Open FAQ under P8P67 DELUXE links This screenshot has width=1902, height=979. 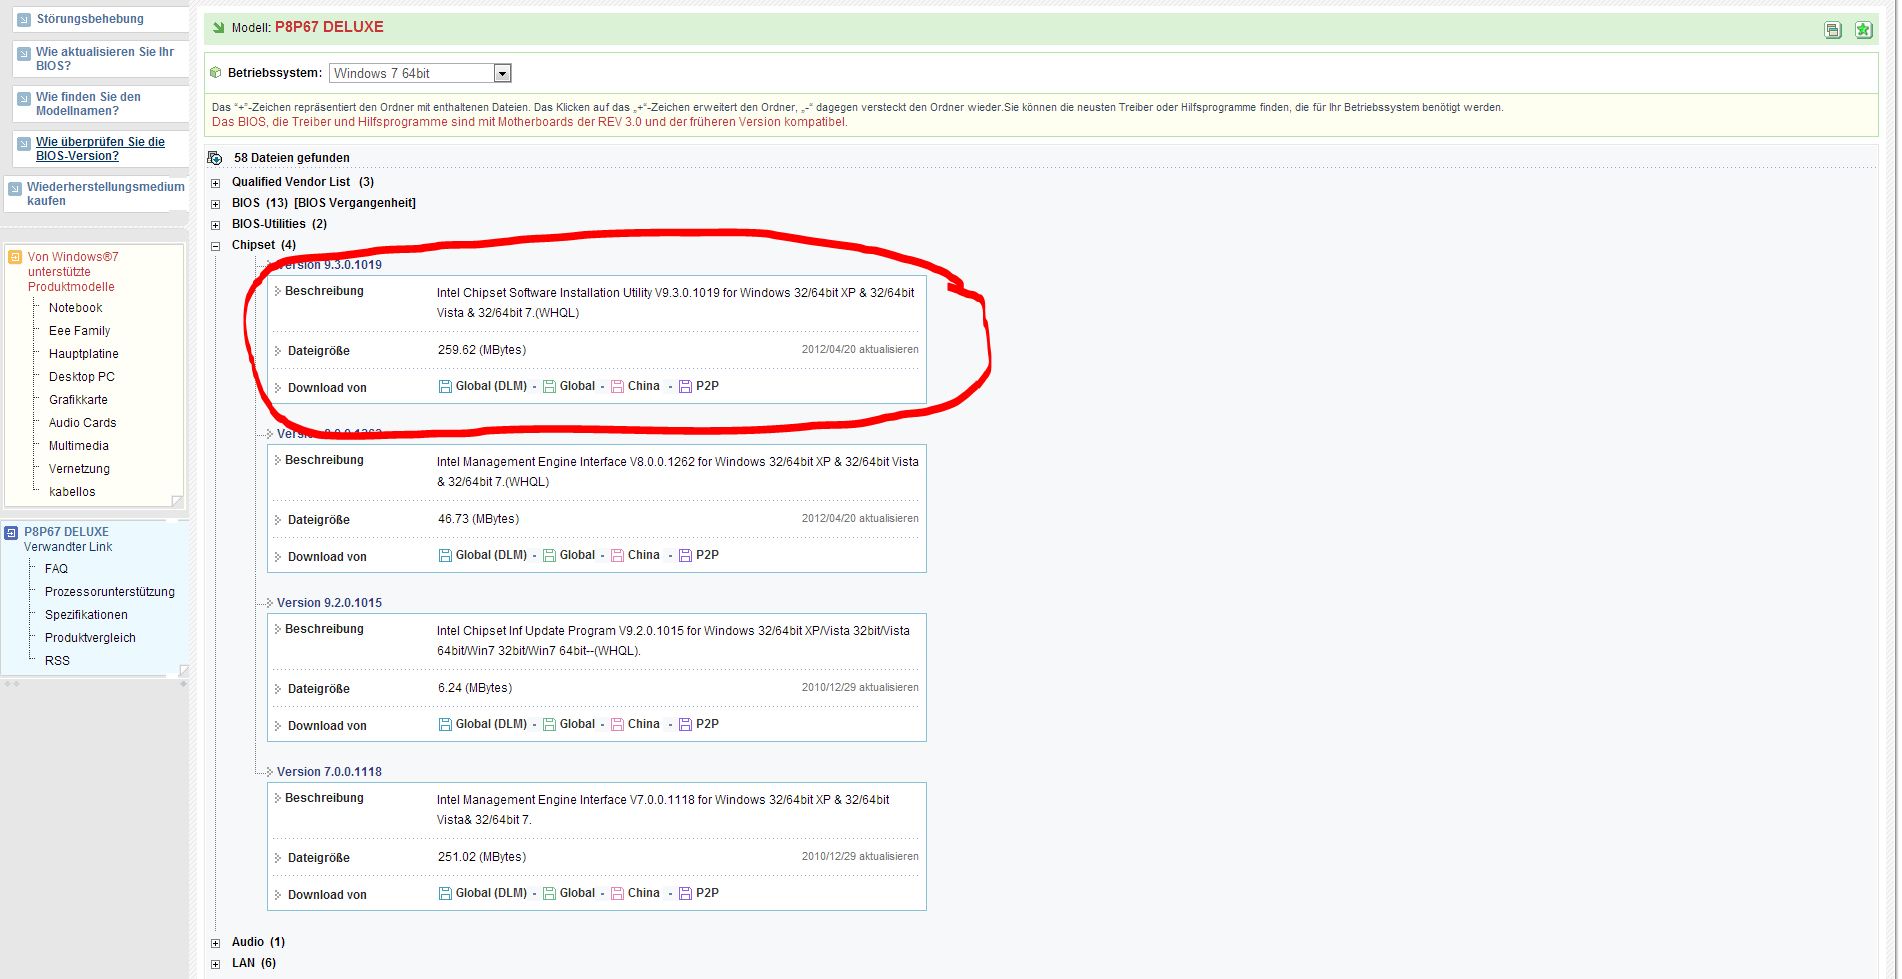click(57, 569)
